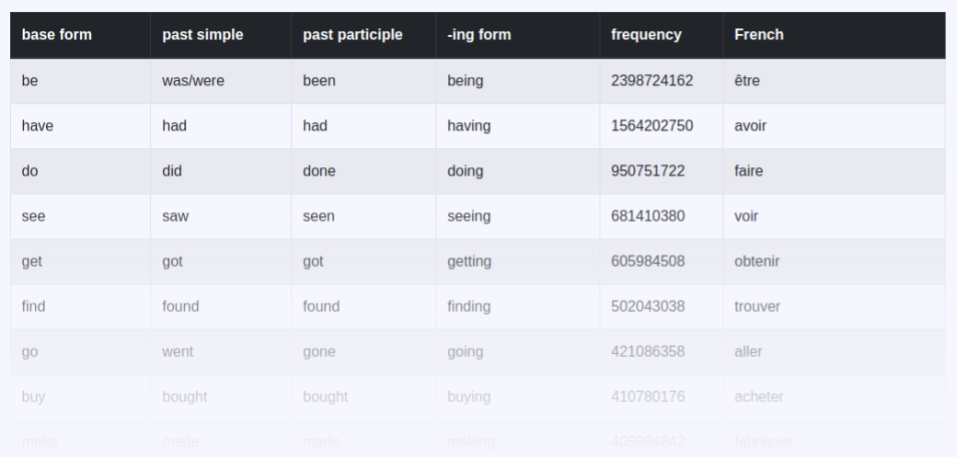Select the French word "voir"
This screenshot has height=457, width=957.
746,216
